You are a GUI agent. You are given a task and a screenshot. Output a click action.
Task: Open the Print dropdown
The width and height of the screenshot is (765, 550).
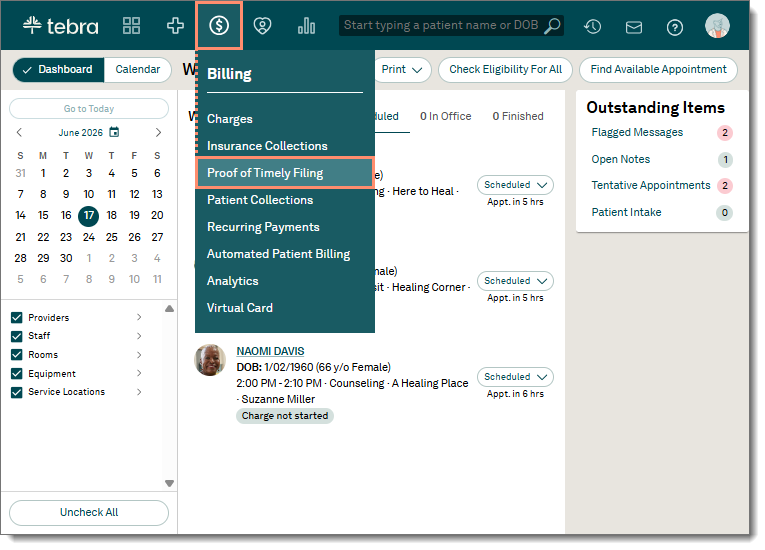403,70
